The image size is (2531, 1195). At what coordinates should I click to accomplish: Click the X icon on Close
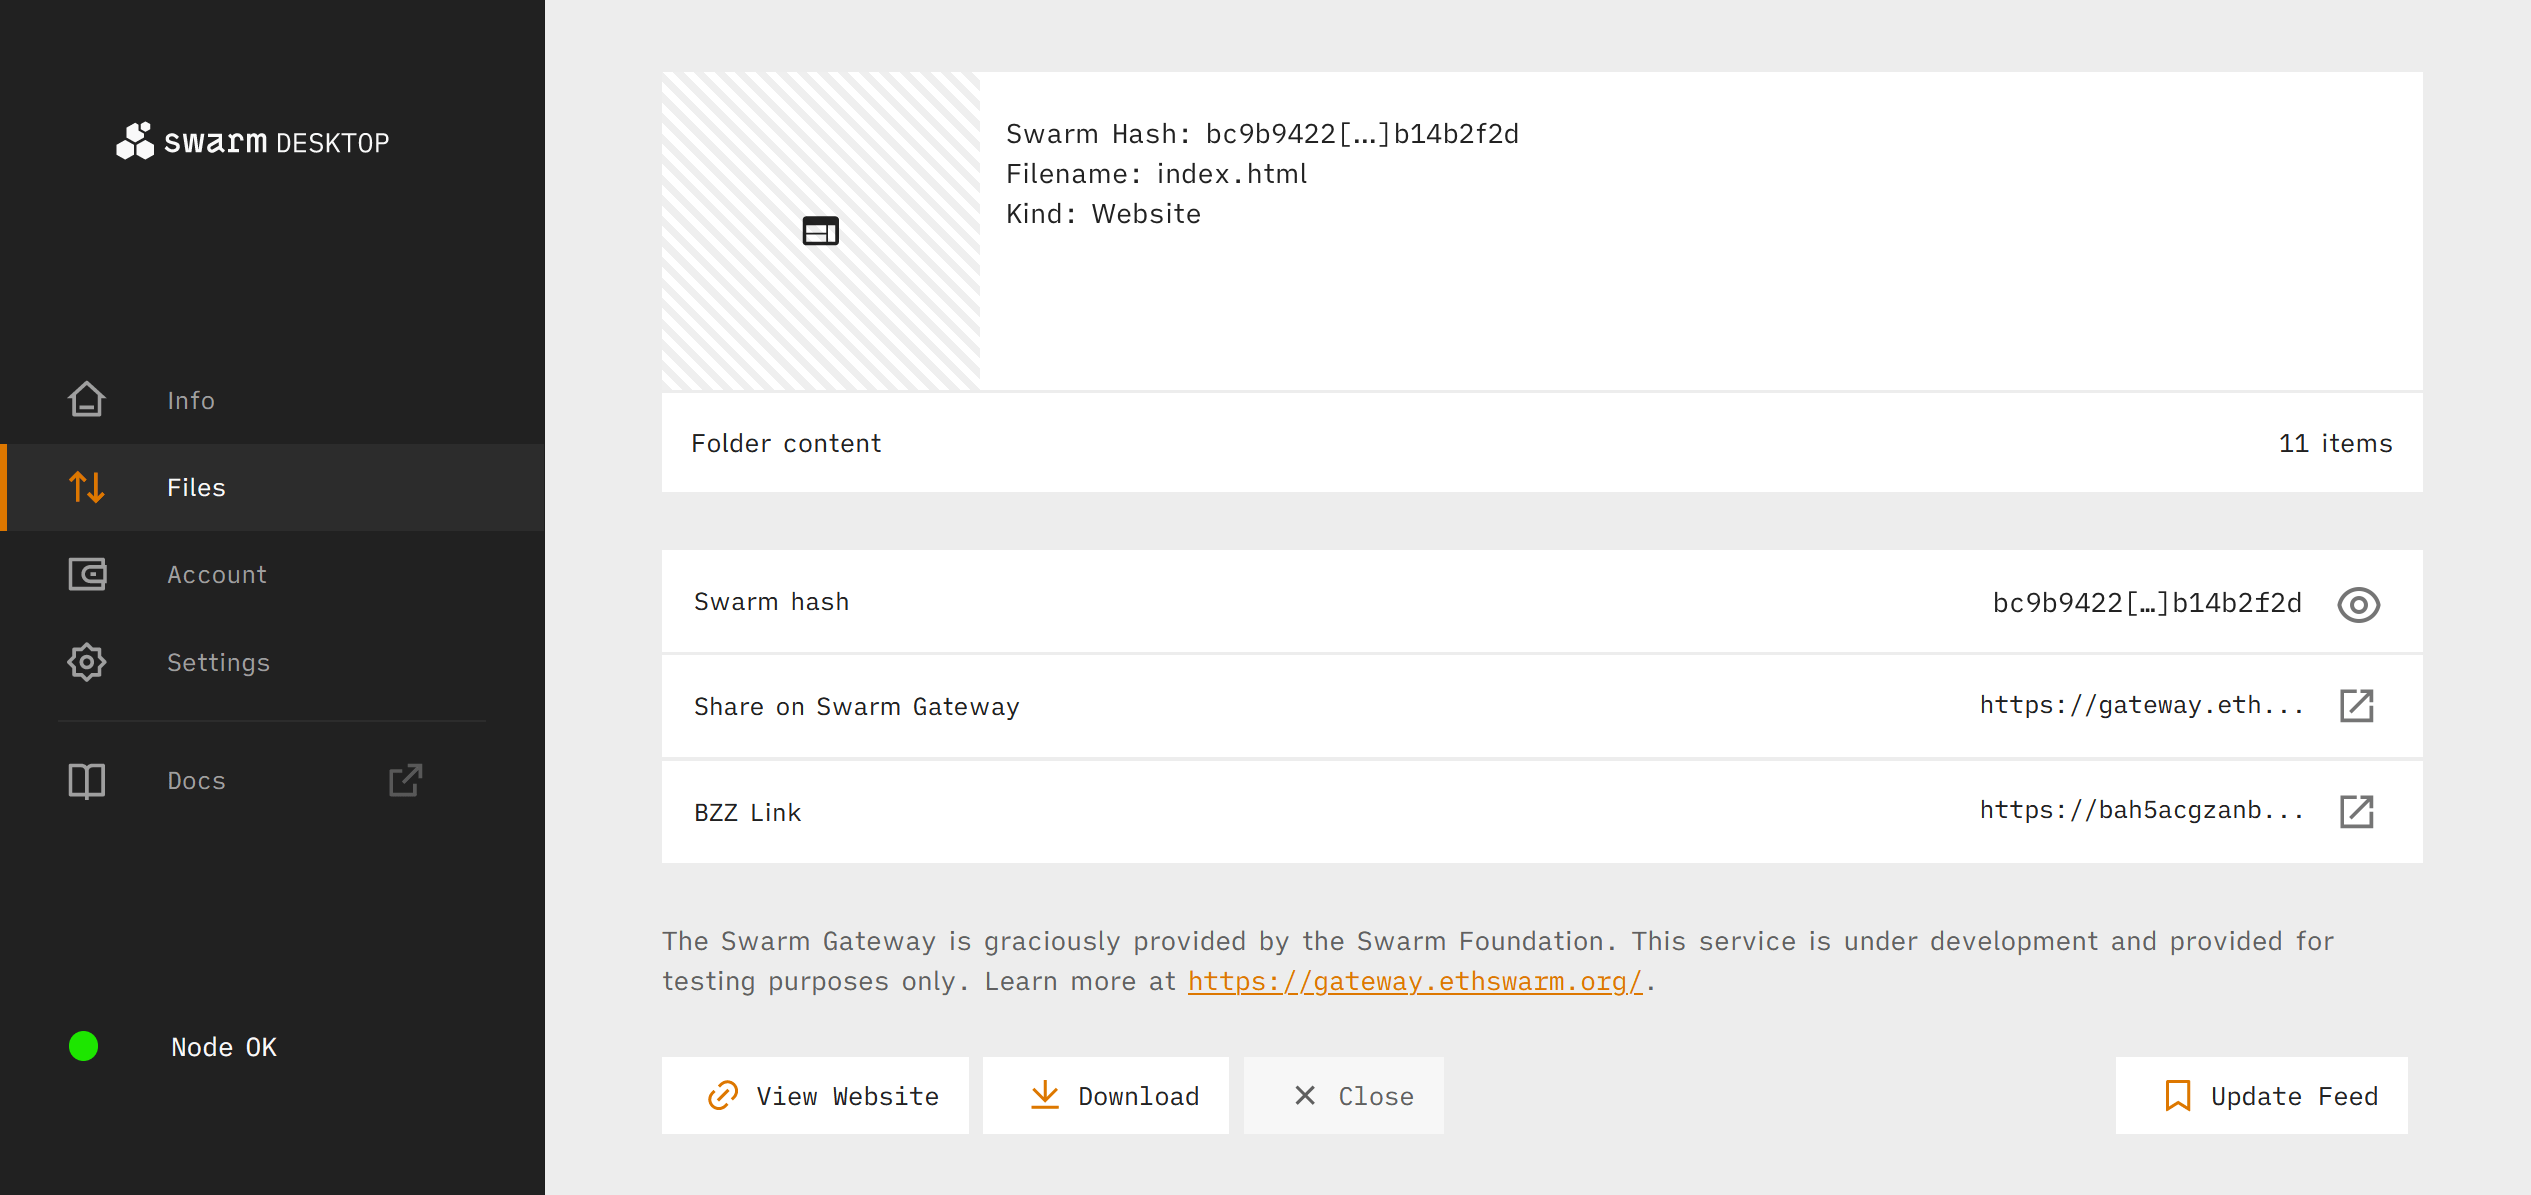pyautogui.click(x=1305, y=1096)
